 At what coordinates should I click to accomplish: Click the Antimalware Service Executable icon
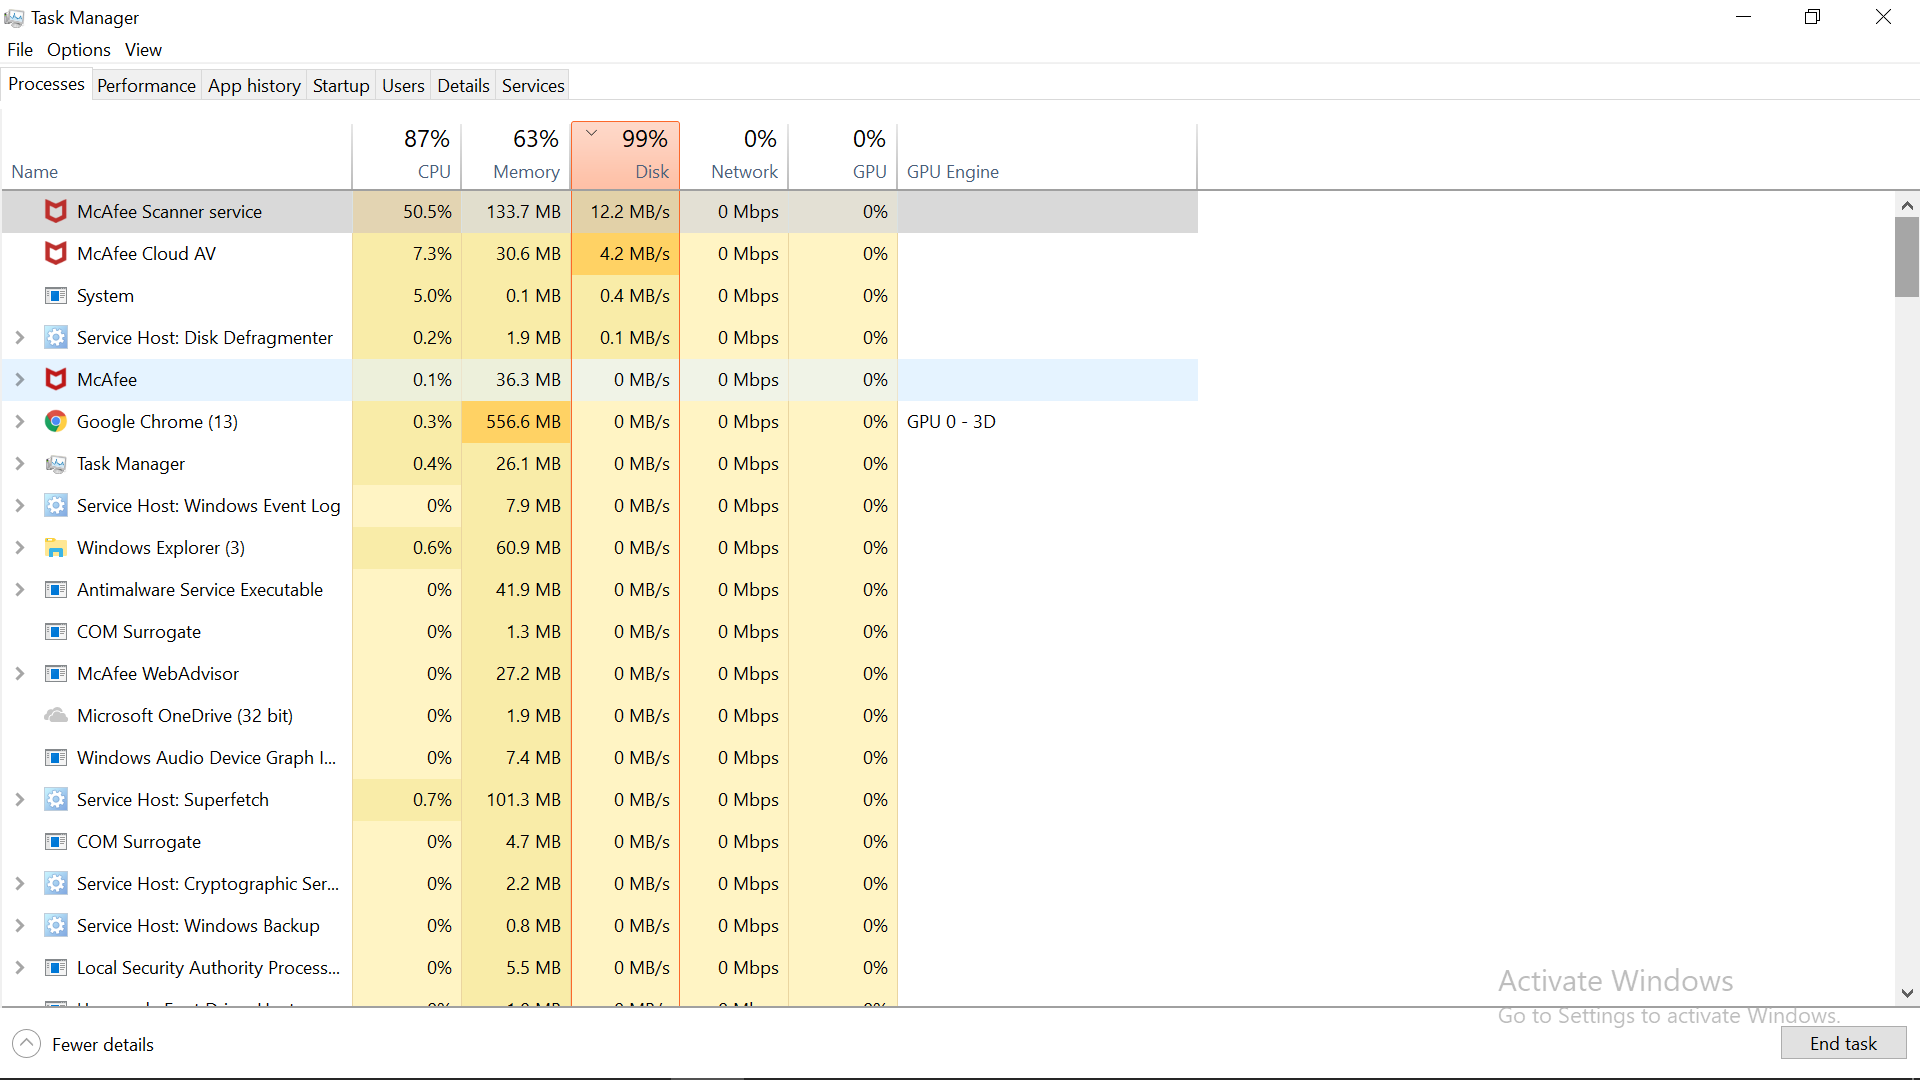56,589
